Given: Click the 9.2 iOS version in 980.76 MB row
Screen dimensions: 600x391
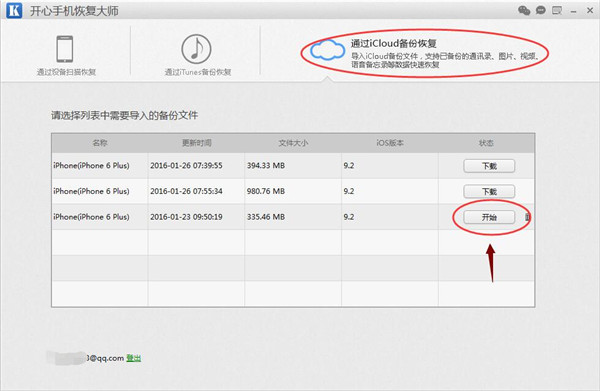Looking at the screenshot, I should (349, 191).
